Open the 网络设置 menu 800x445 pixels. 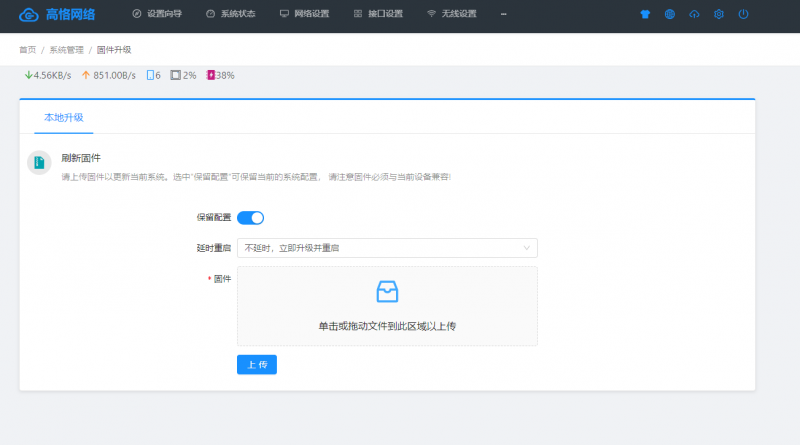(x=304, y=15)
